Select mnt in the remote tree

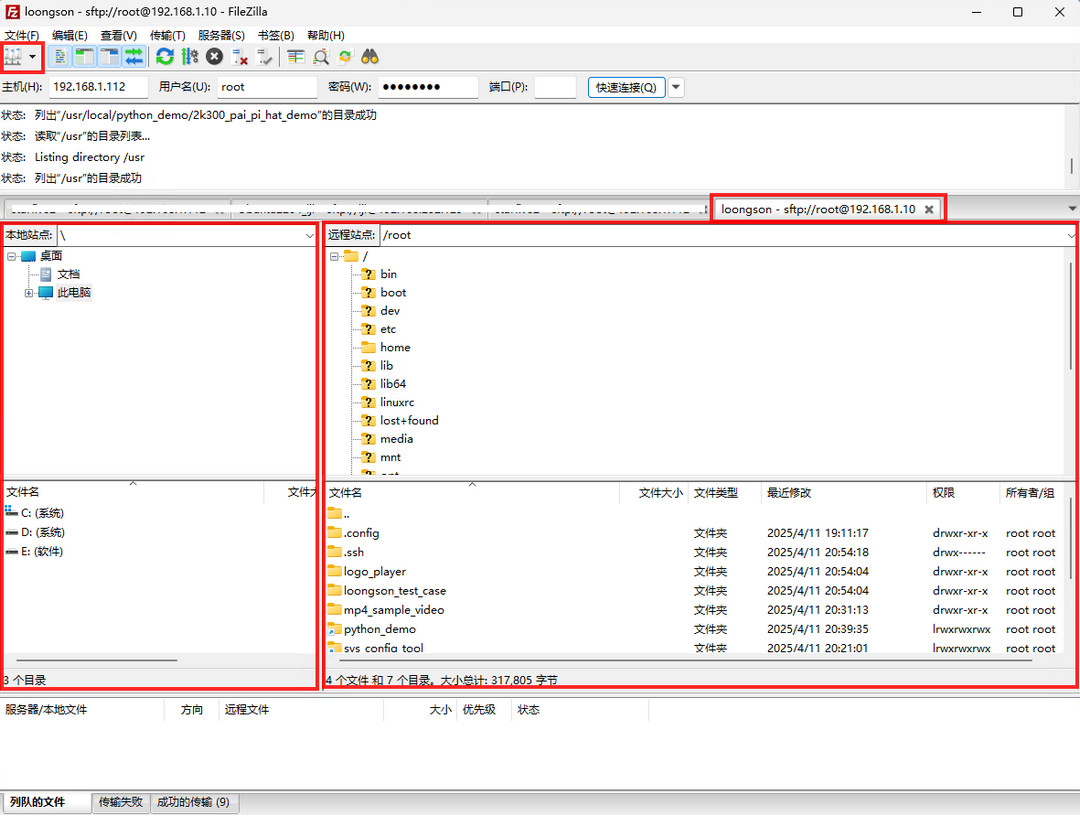(390, 457)
